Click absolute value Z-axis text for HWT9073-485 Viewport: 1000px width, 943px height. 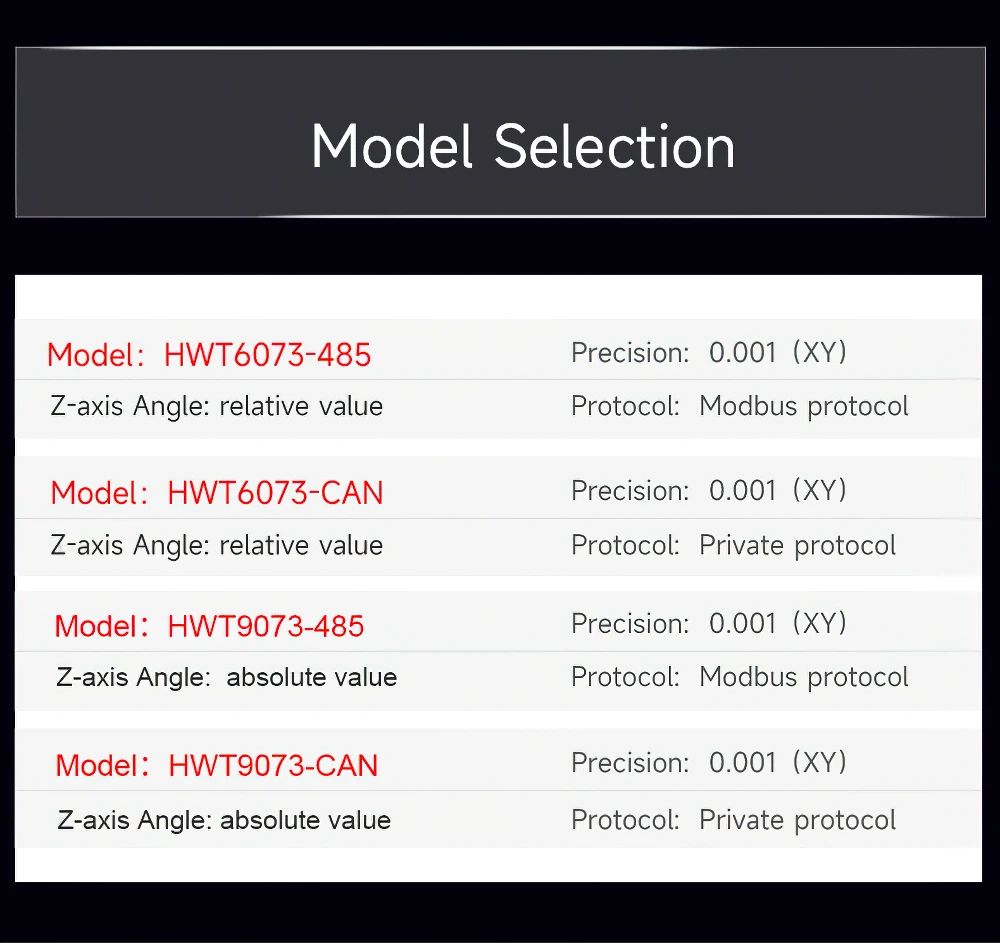click(312, 677)
